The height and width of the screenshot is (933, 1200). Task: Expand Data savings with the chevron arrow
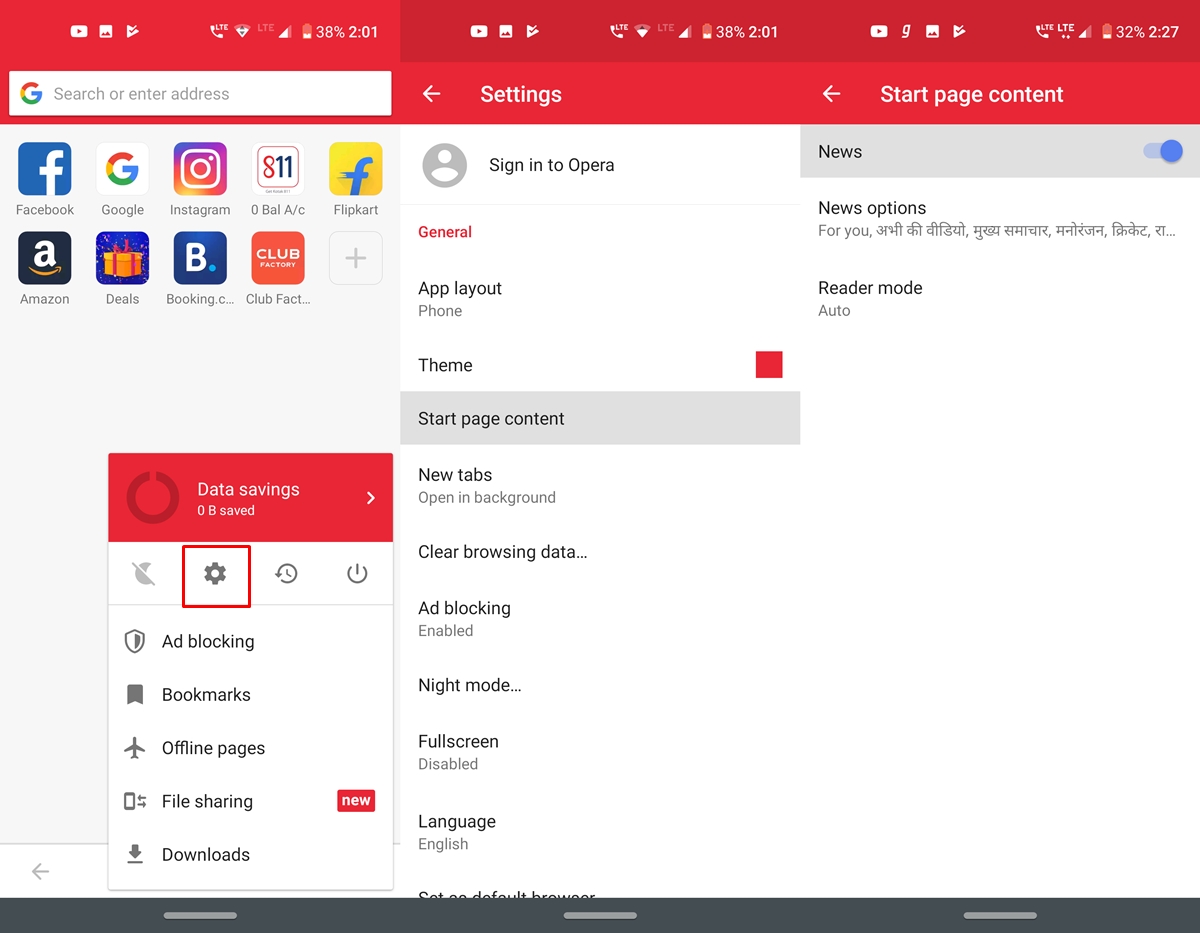click(371, 498)
